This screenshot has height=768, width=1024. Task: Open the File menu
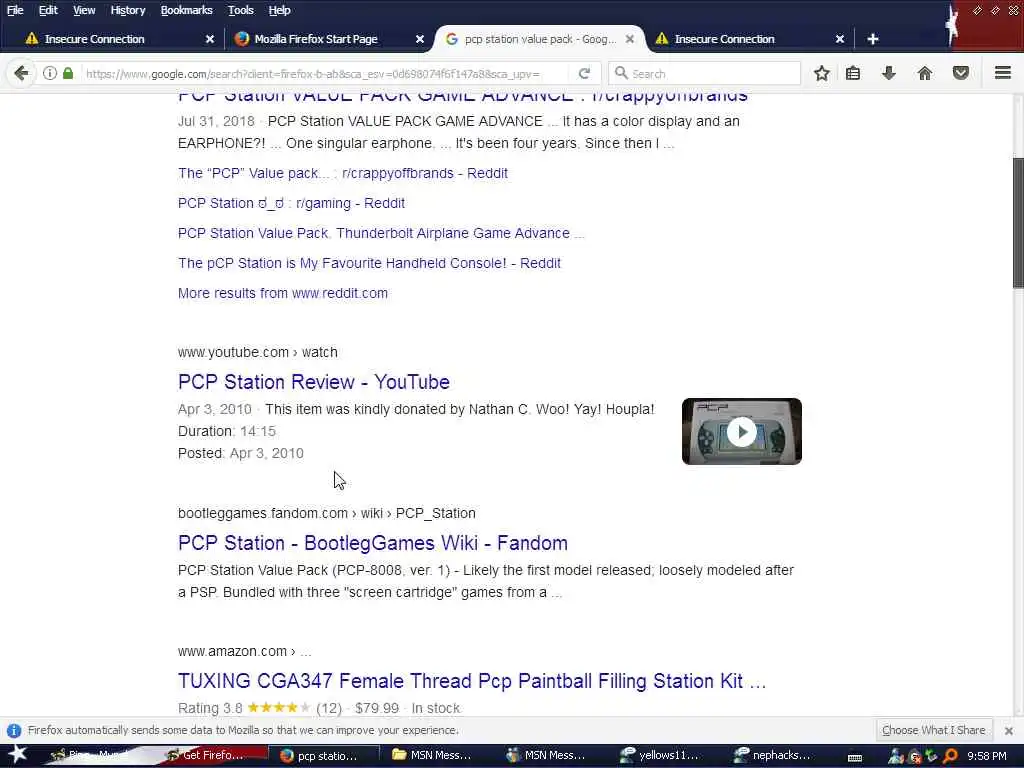tap(15, 10)
